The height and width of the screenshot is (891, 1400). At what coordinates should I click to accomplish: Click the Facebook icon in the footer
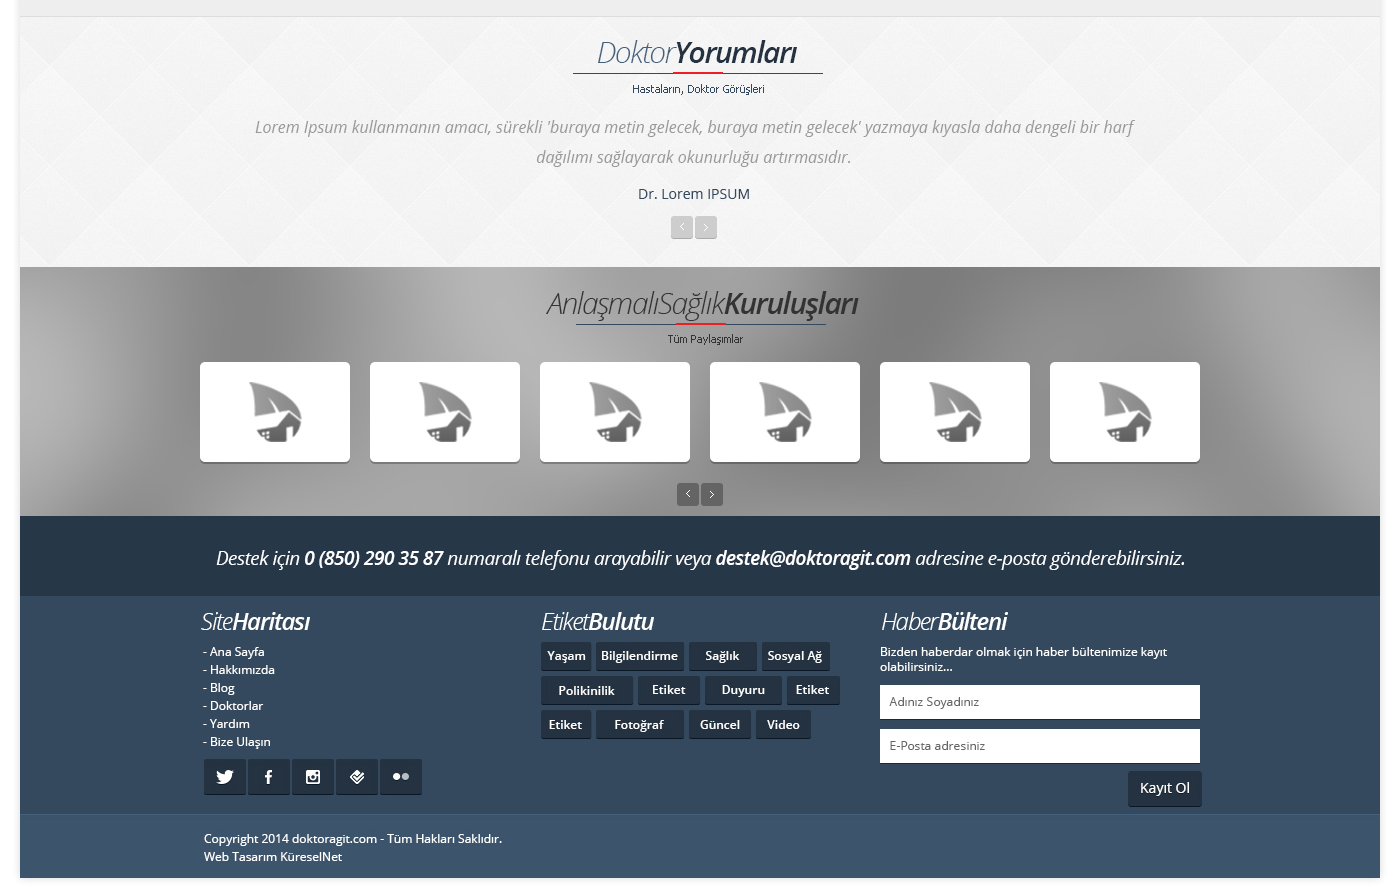click(269, 777)
